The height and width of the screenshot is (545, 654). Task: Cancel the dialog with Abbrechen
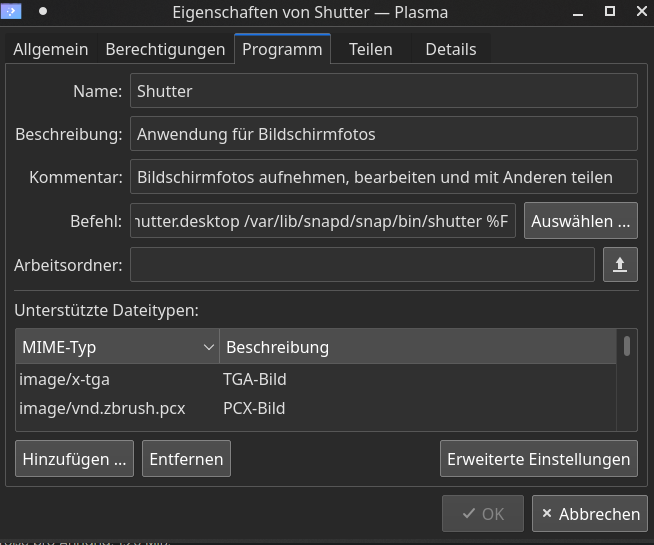[590, 514]
